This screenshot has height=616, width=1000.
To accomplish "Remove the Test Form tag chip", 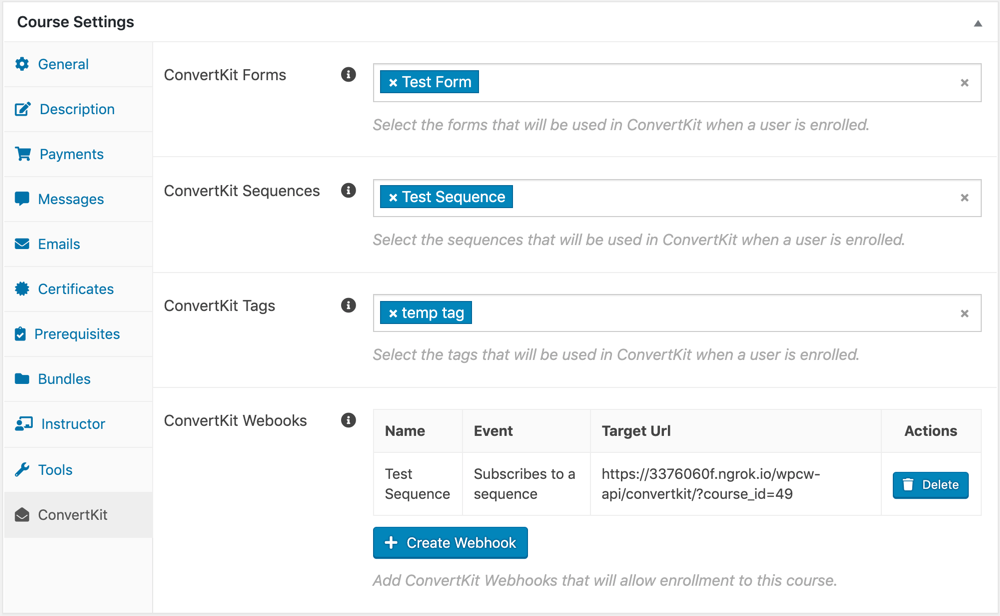I will 393,83.
